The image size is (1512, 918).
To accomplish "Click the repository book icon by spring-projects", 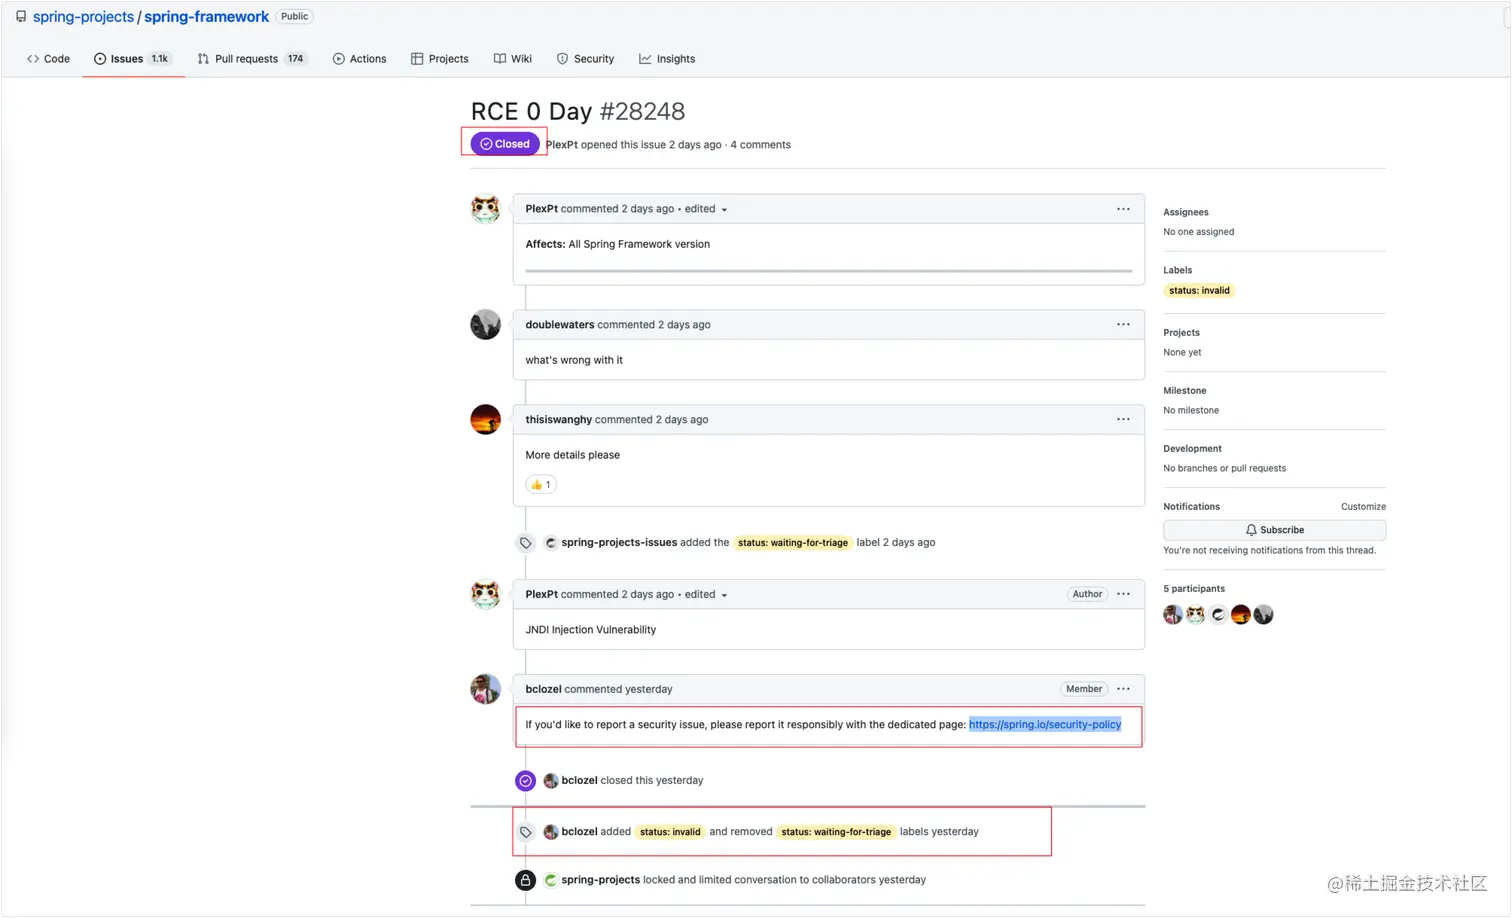I will (21, 17).
